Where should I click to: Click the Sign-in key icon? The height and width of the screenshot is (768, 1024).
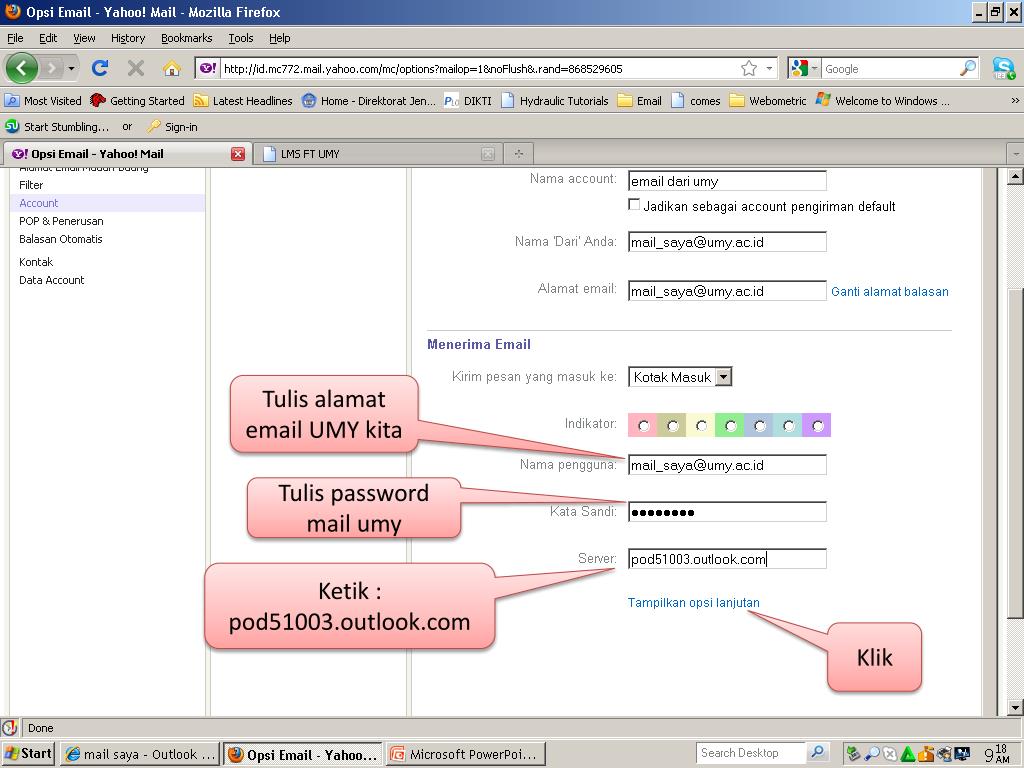point(153,126)
